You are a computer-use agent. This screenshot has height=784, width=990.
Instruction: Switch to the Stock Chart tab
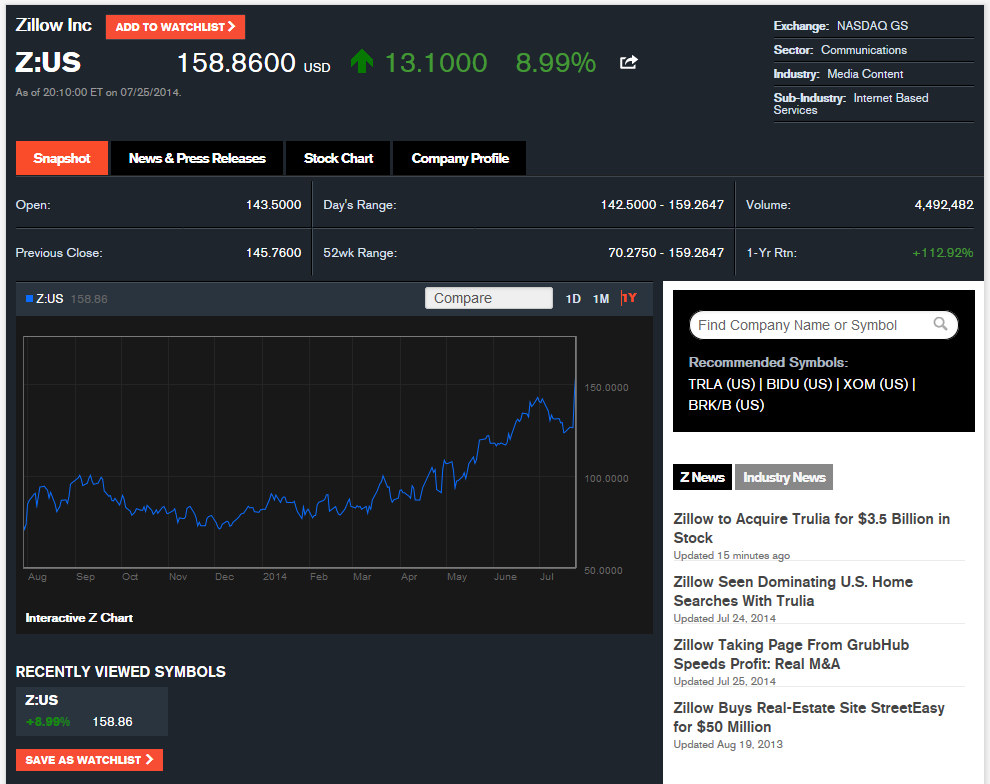pyautogui.click(x=338, y=158)
